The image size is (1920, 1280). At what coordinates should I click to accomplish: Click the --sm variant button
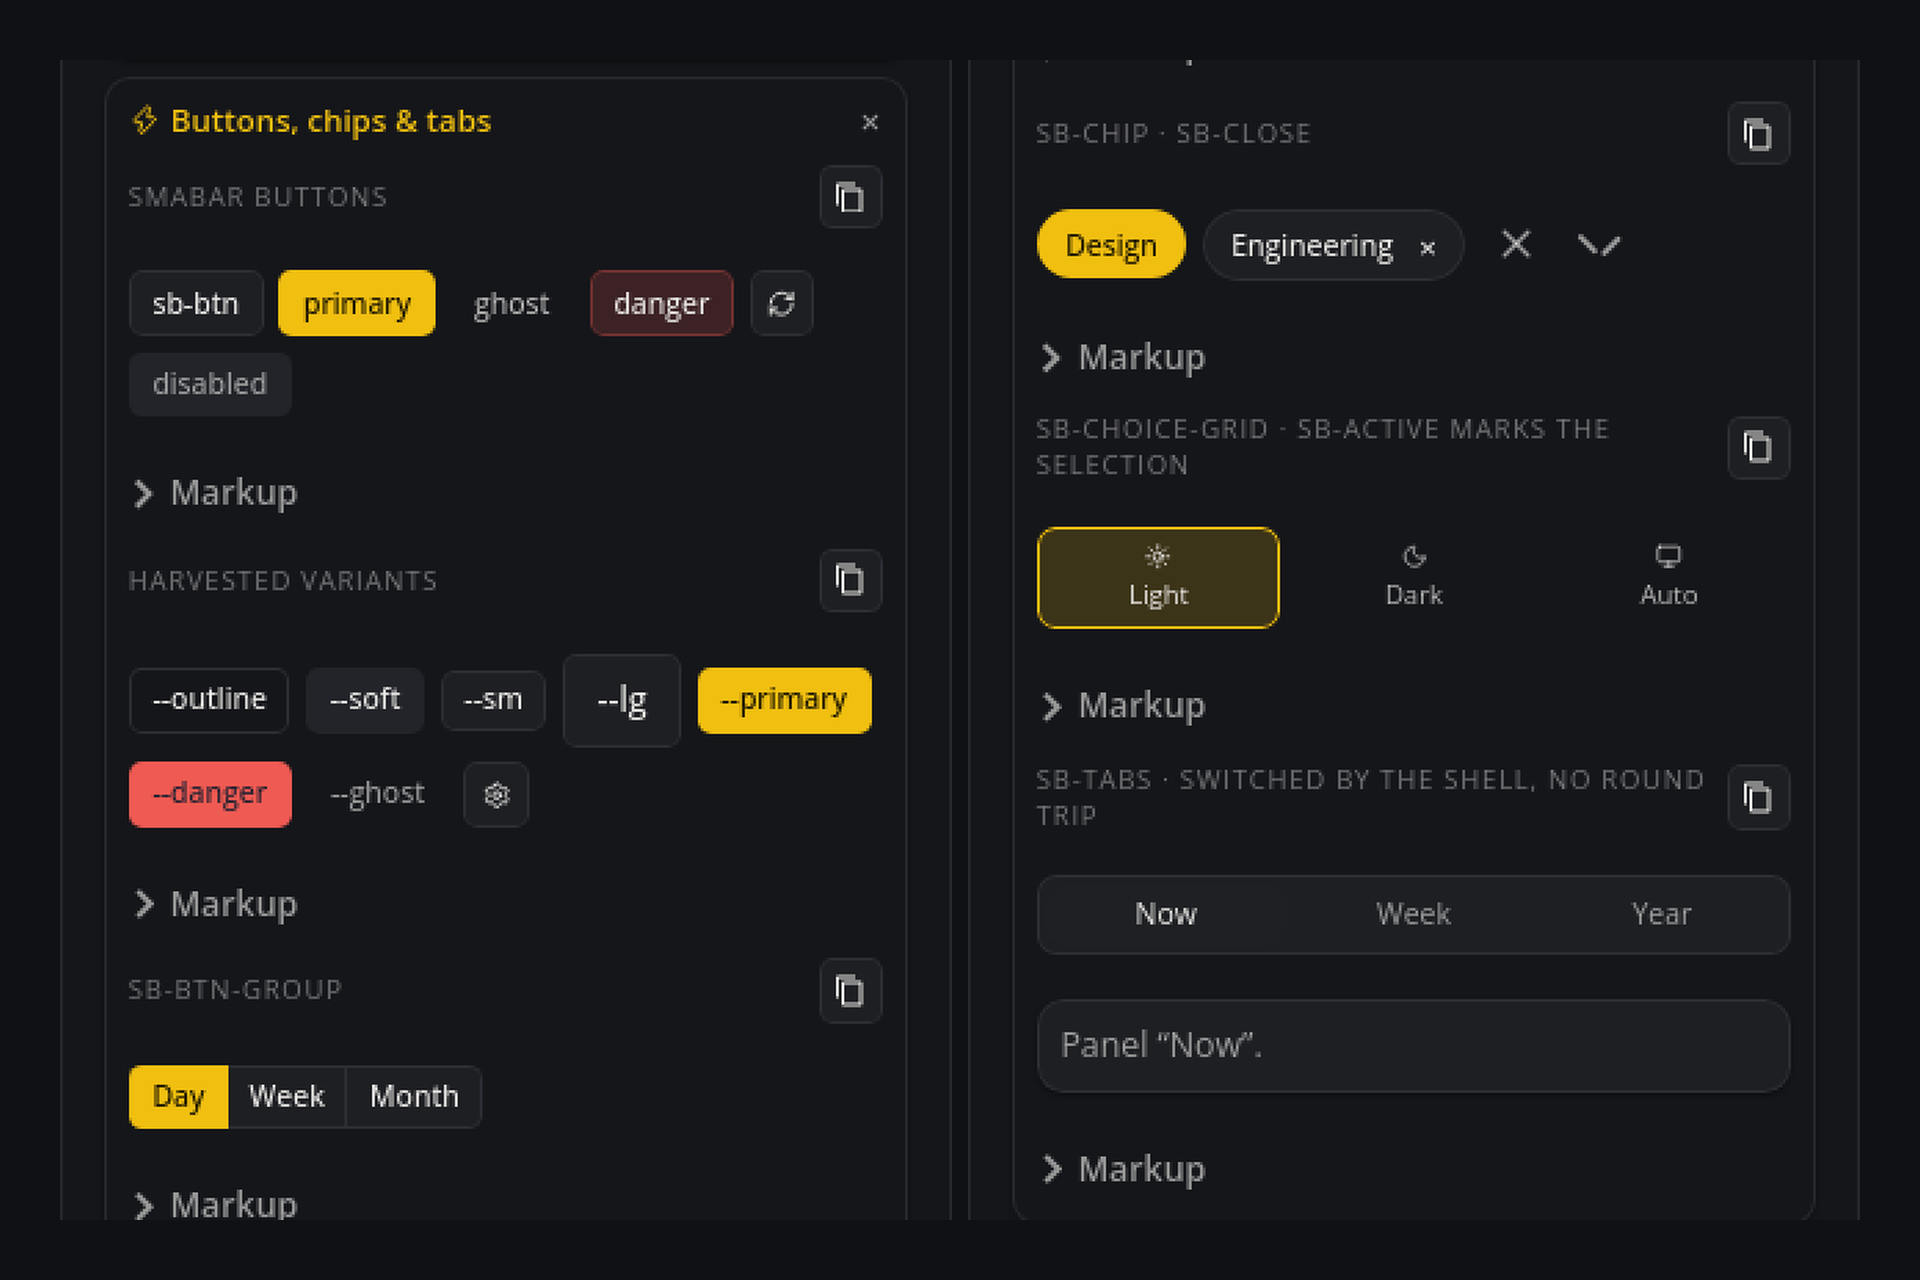pos(493,700)
